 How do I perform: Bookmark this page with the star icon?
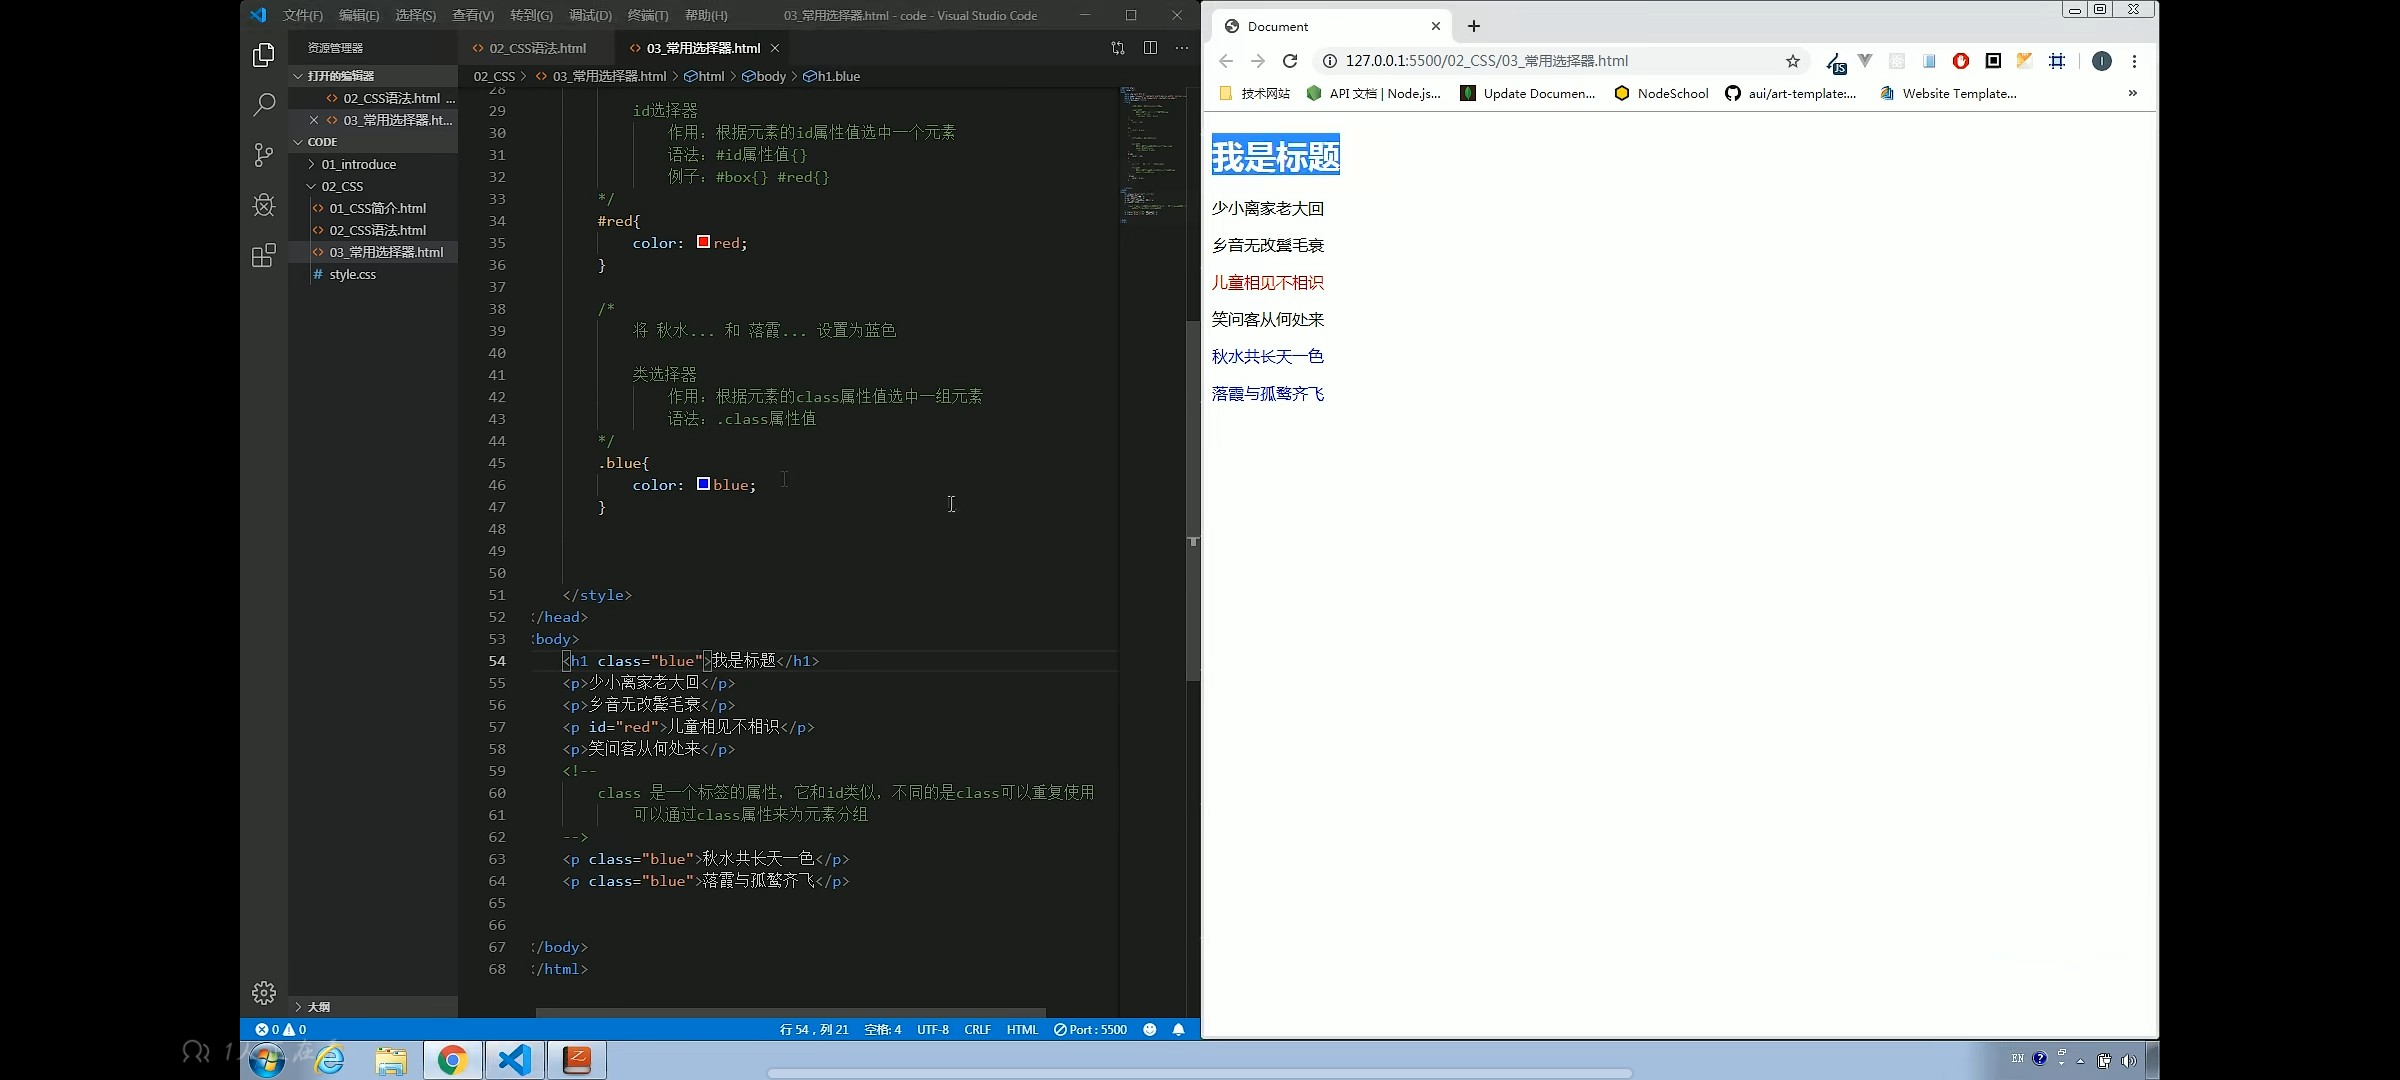pos(1793,61)
